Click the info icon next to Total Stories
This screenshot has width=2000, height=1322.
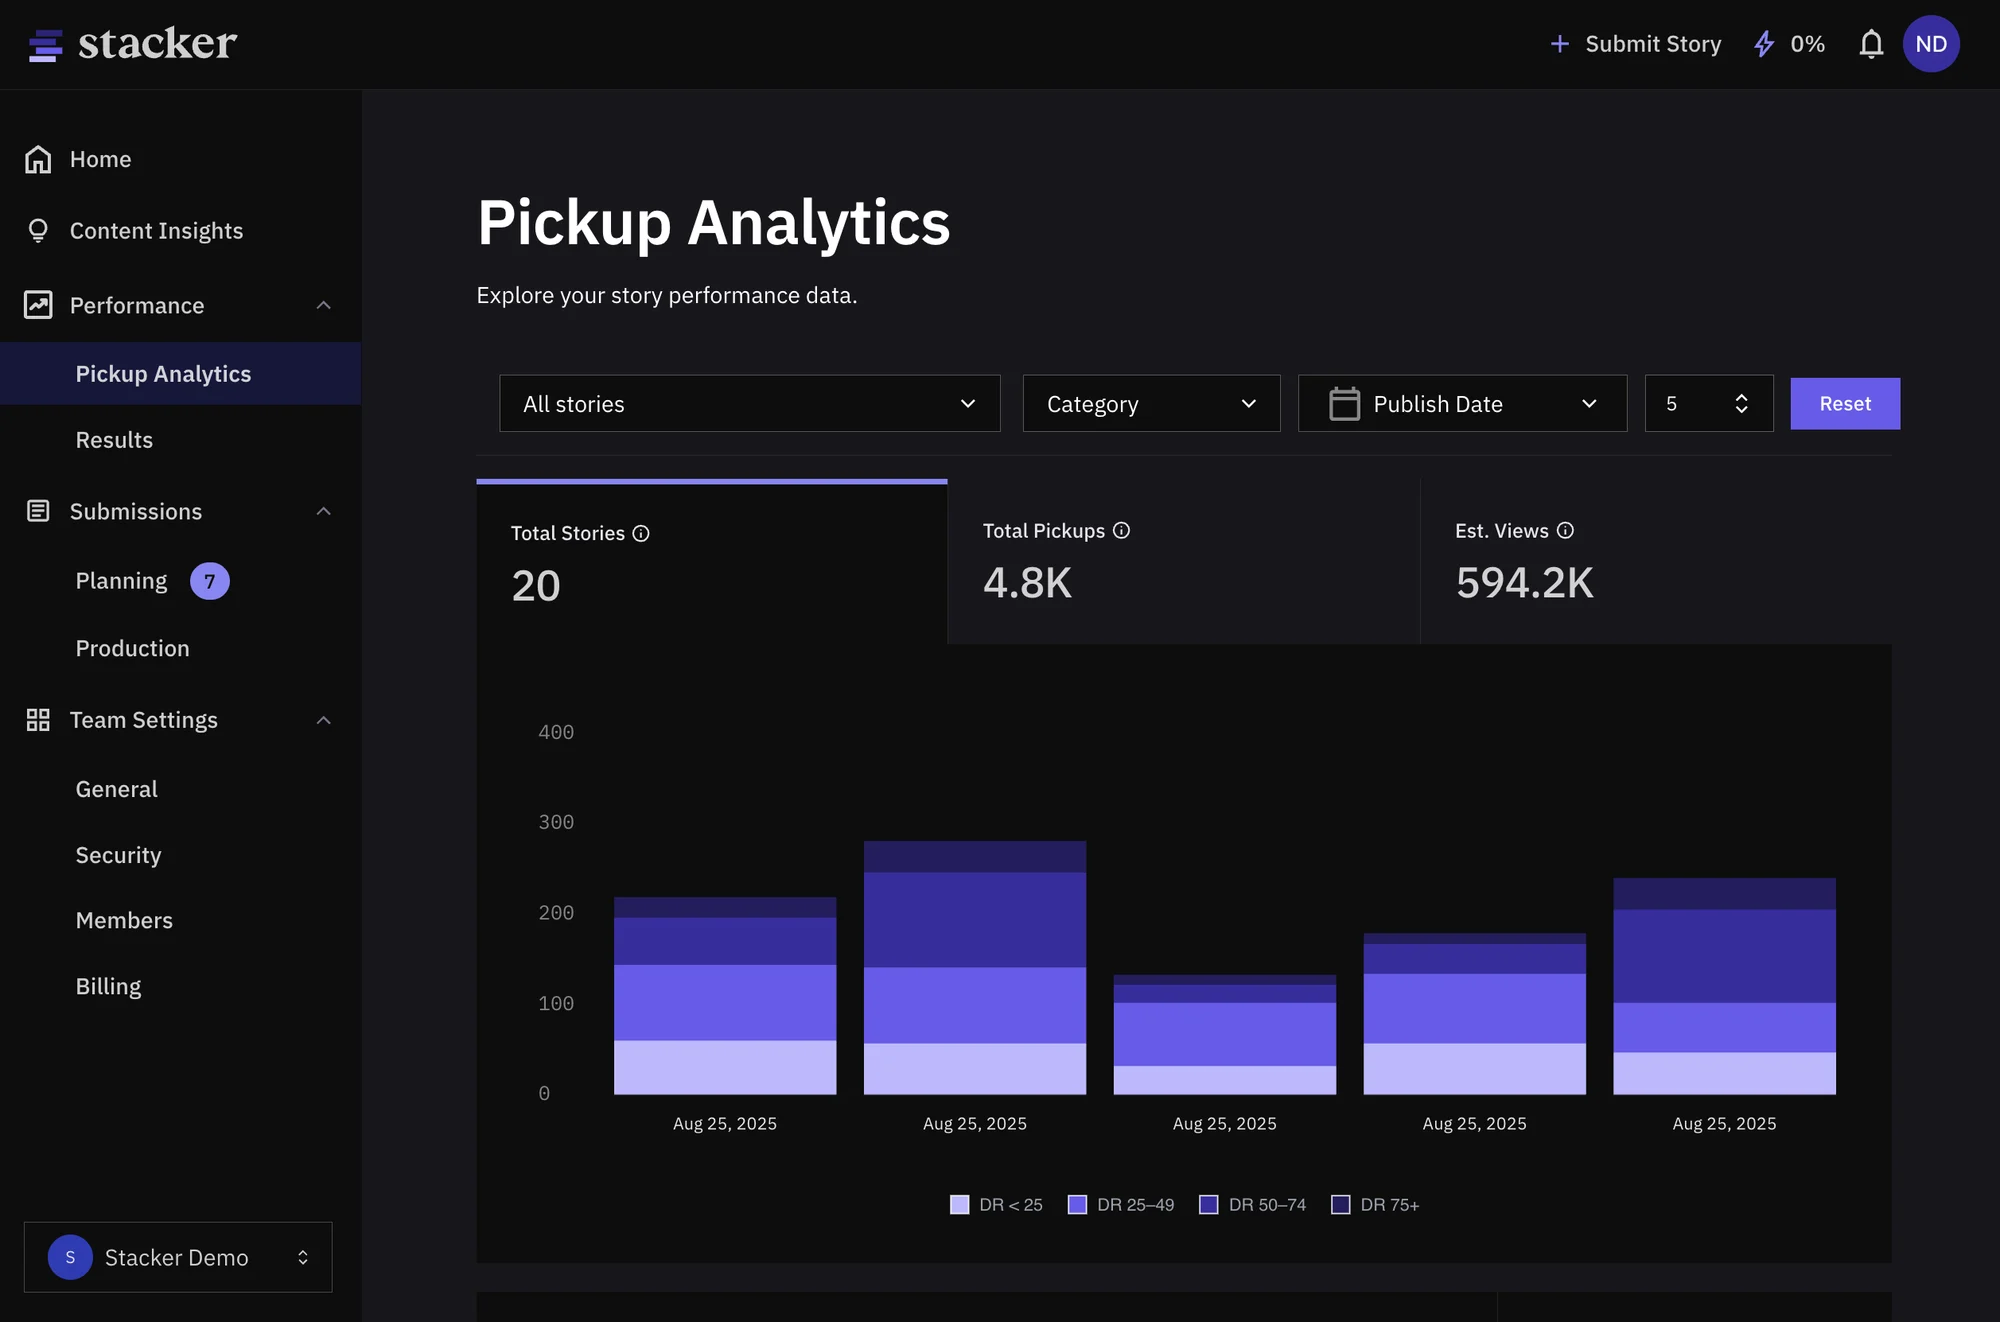[641, 534]
